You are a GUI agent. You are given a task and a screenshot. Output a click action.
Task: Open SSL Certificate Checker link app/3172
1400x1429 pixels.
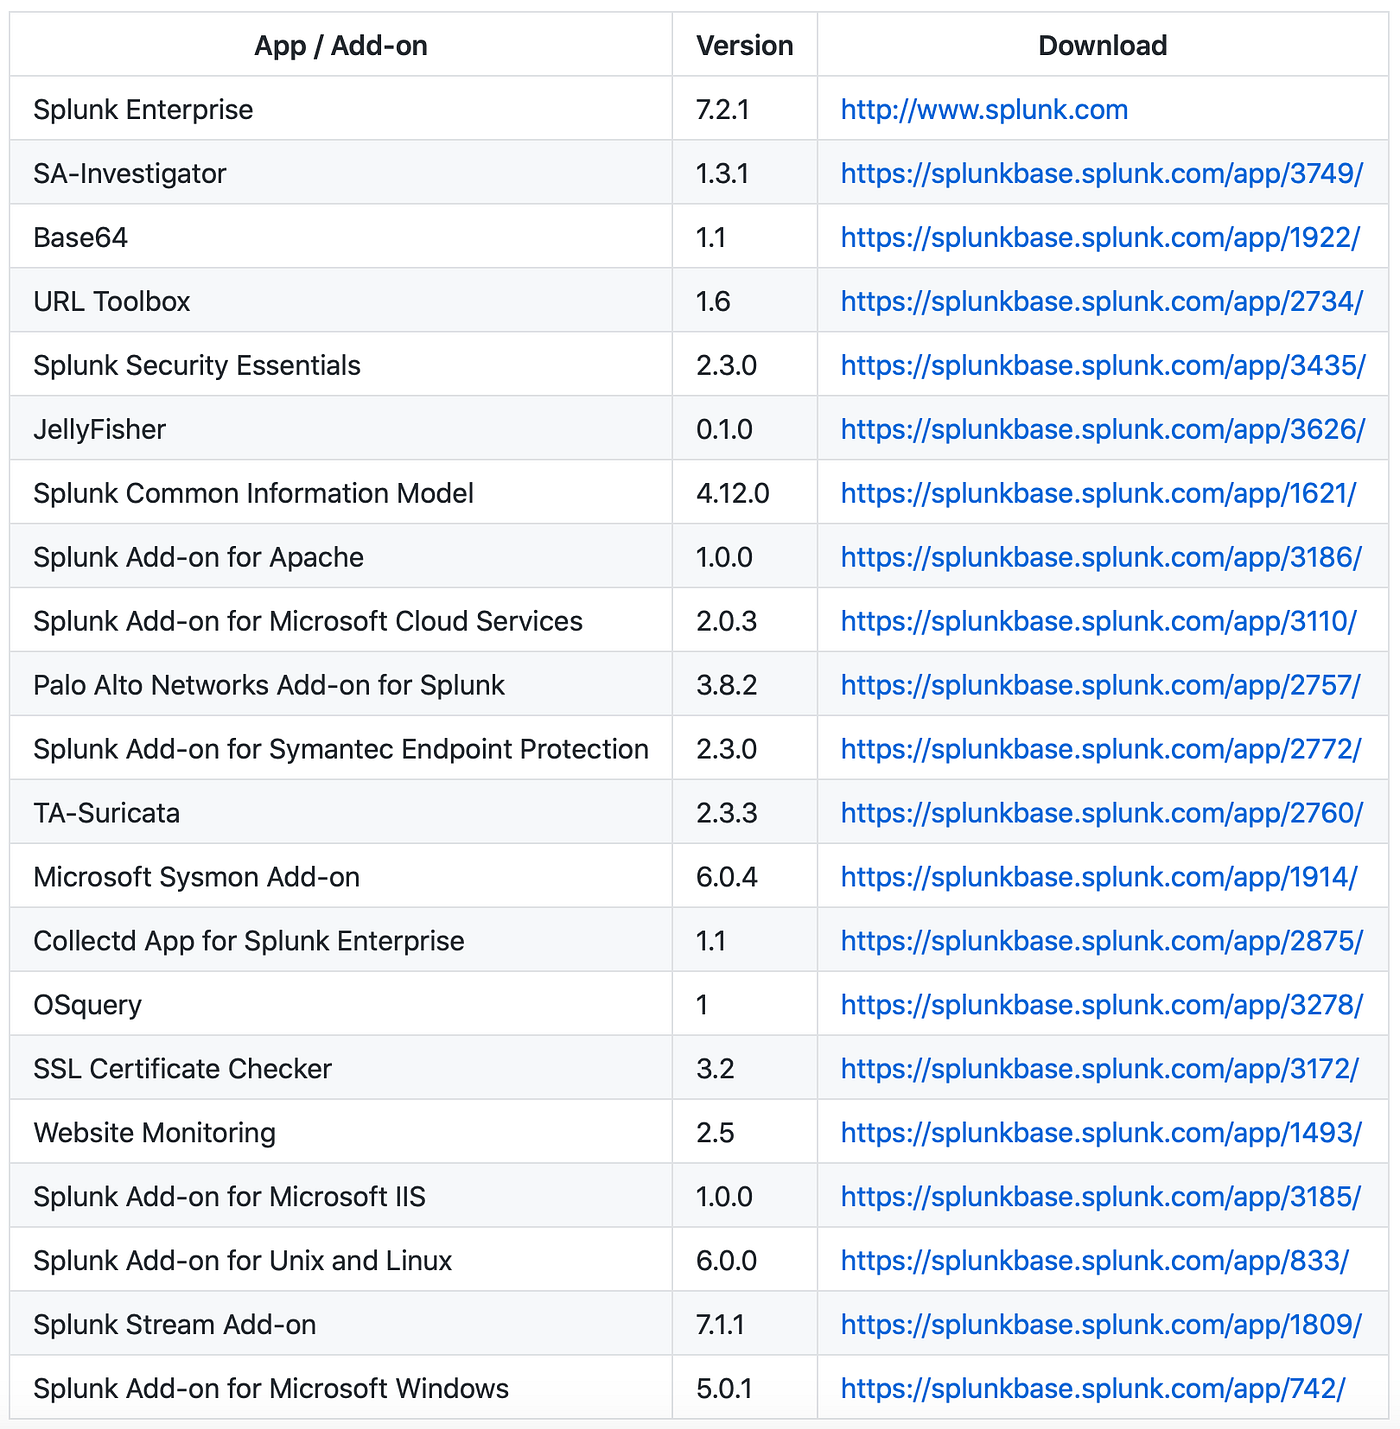(1100, 1069)
